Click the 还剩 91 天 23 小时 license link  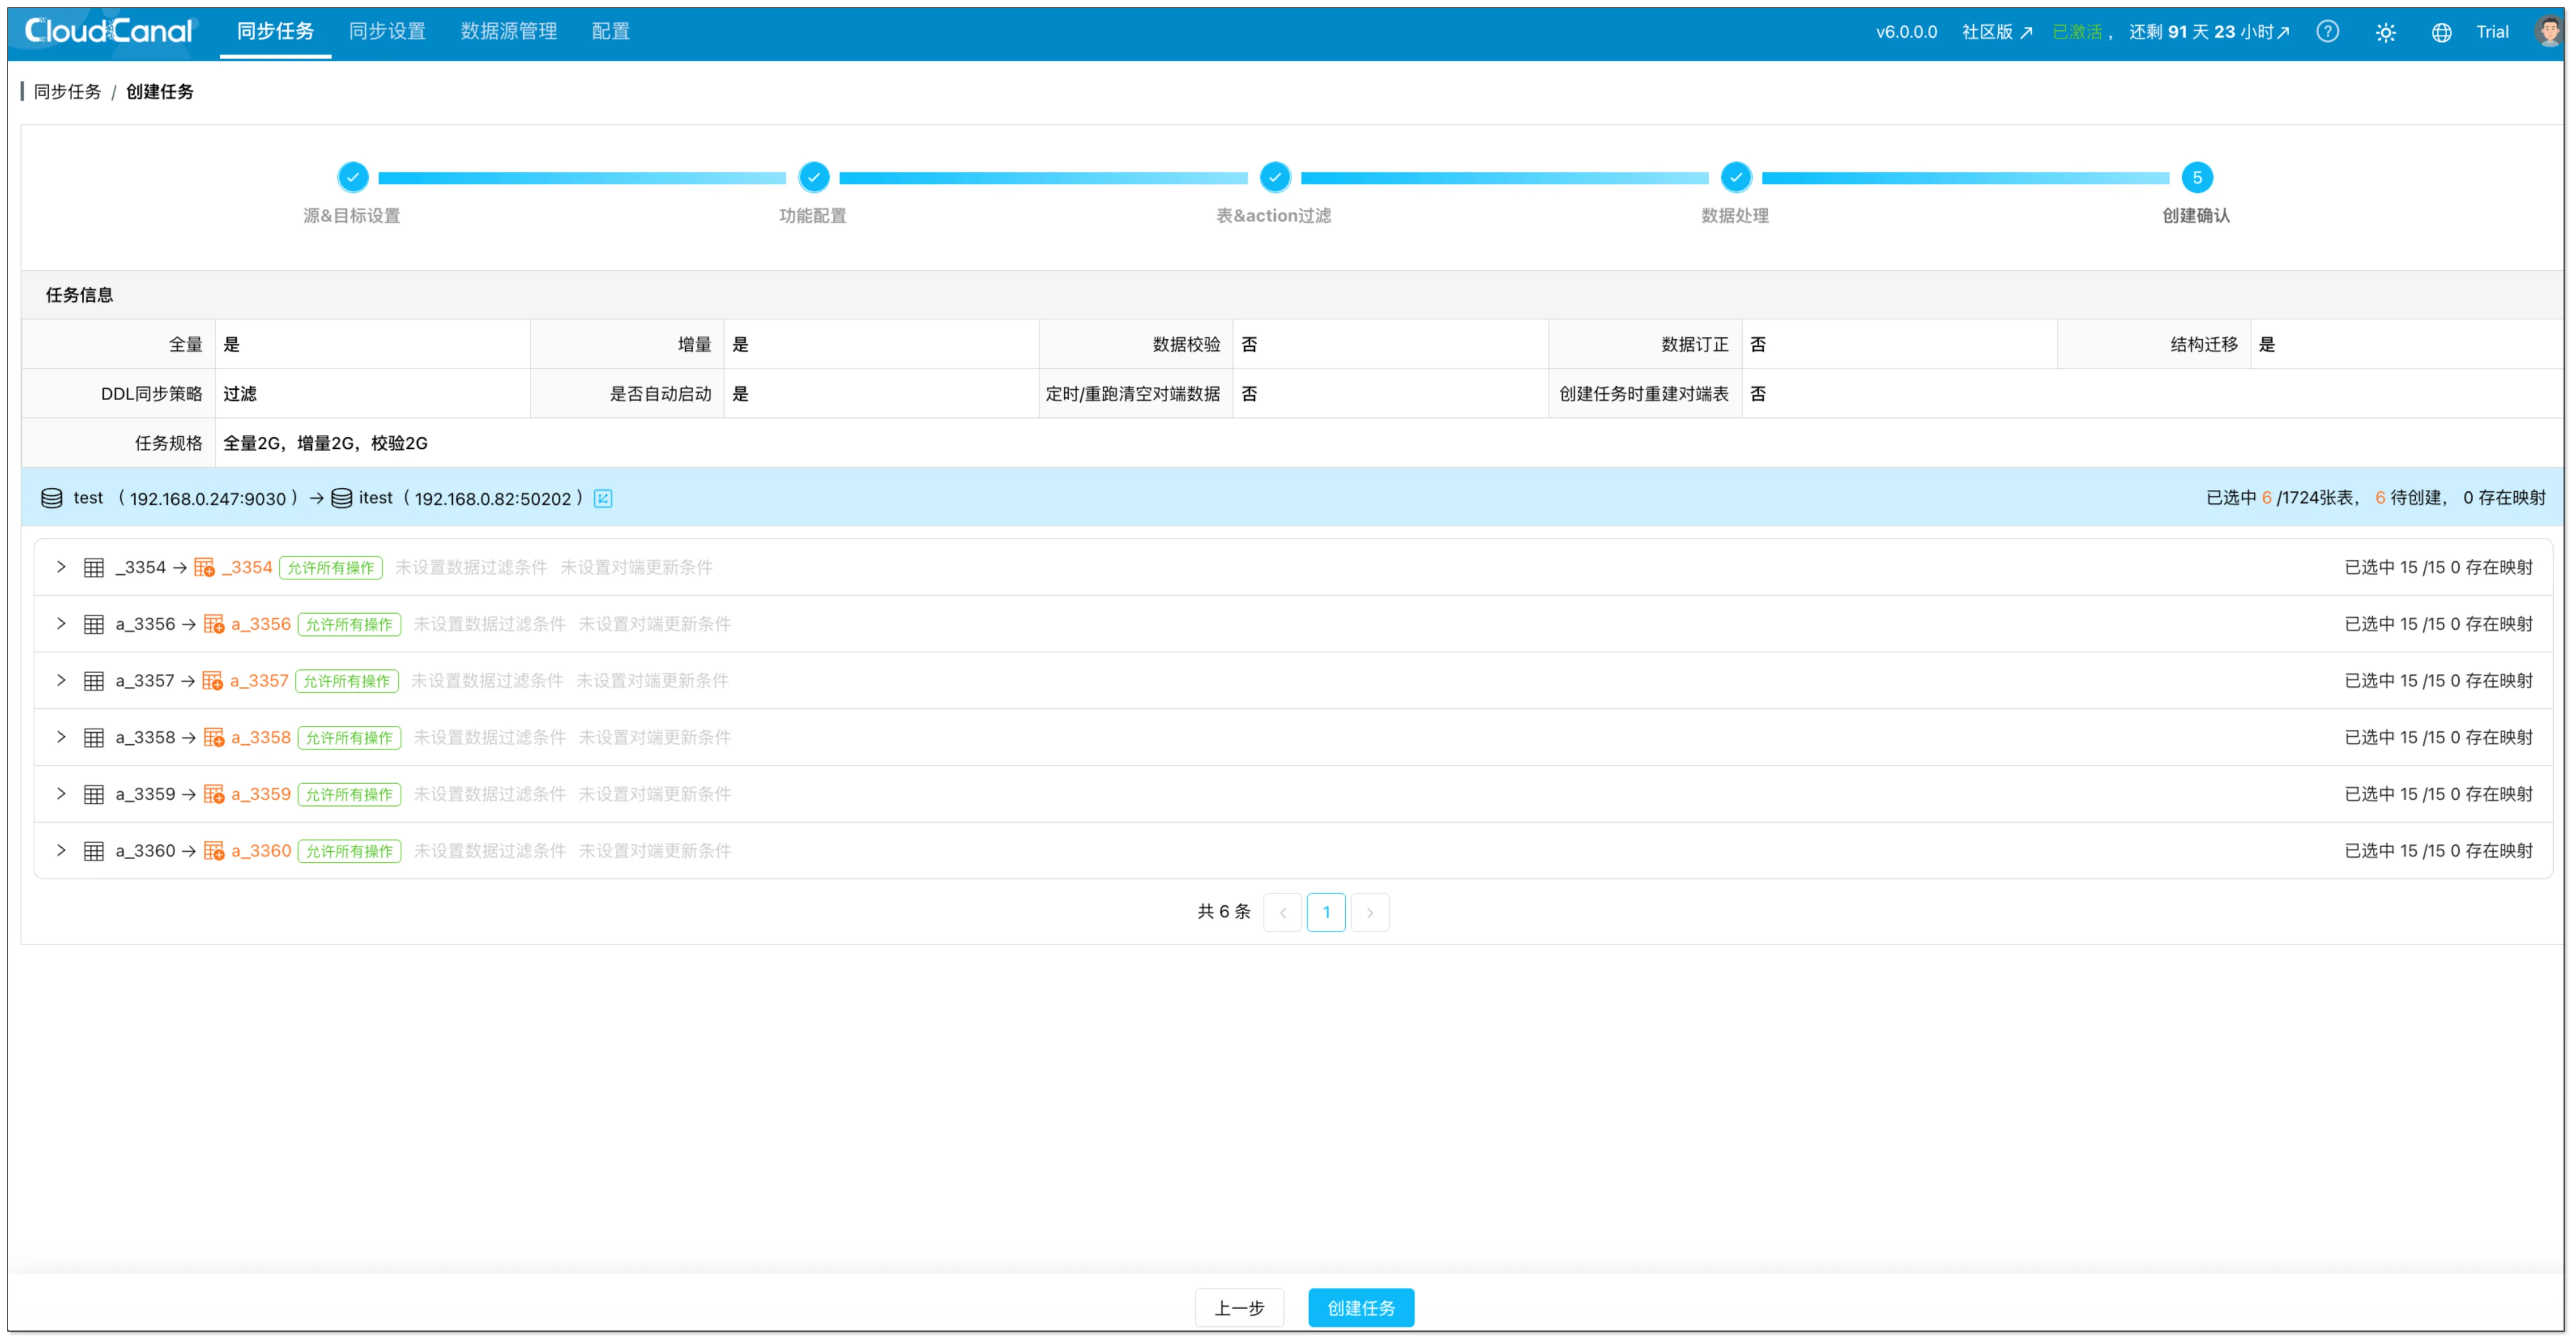(x=2208, y=32)
